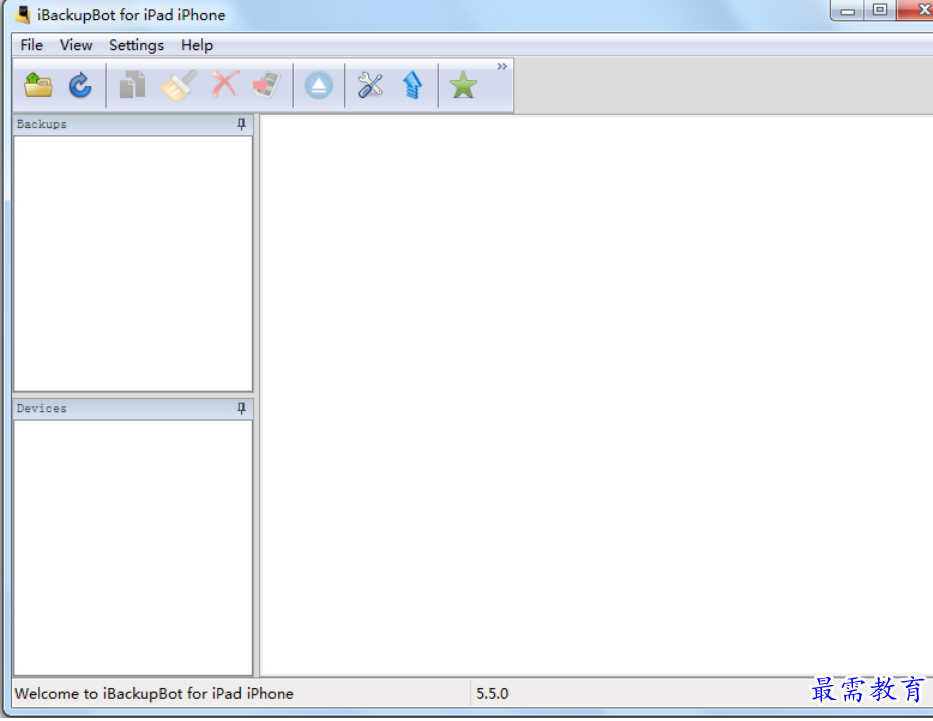Maximize the iBackupBot window
The image size is (933, 721).
[x=880, y=10]
